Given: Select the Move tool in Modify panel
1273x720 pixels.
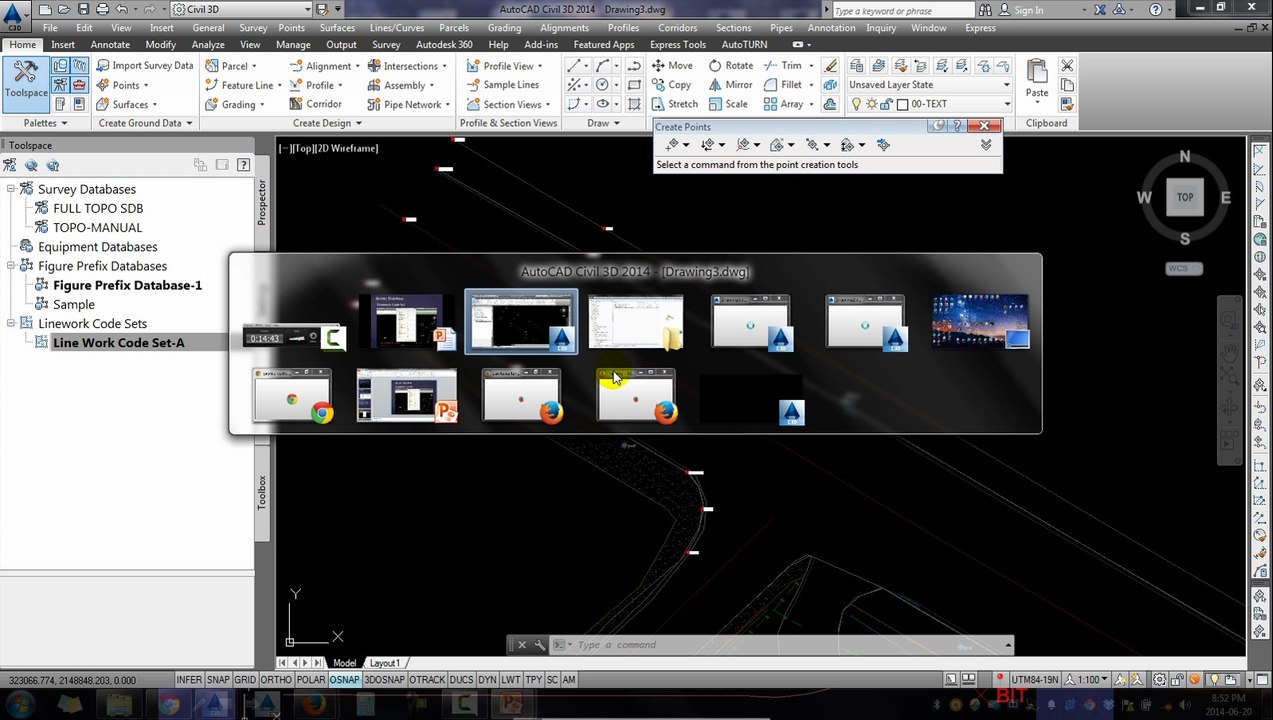Looking at the screenshot, I should (672, 66).
